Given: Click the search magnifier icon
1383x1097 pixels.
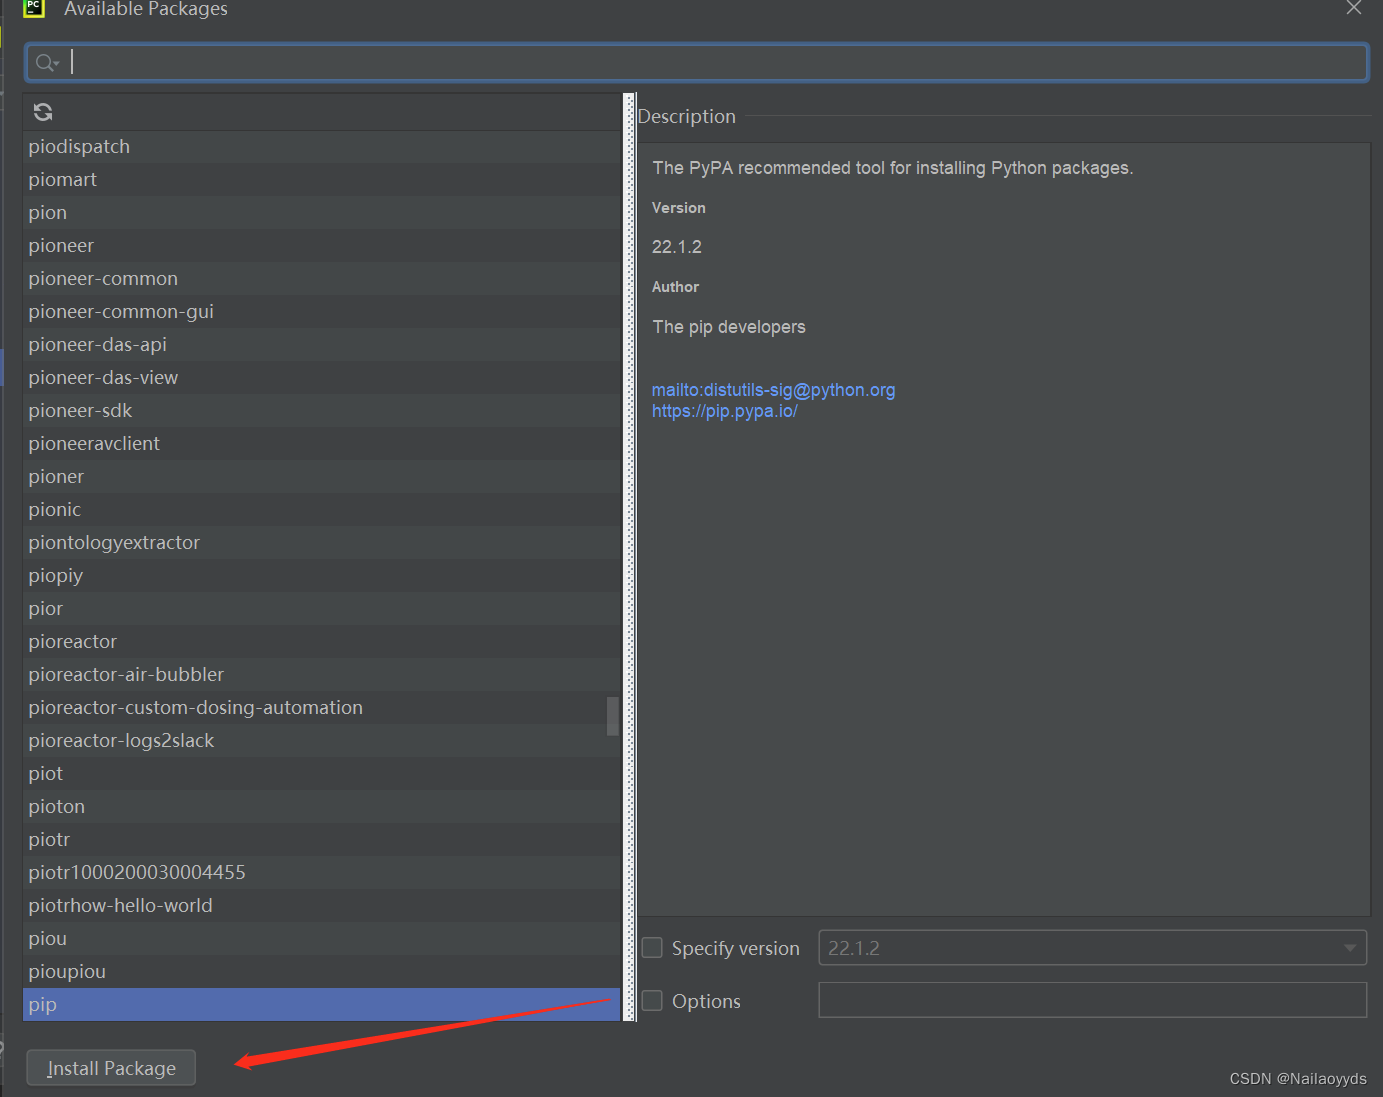Looking at the screenshot, I should coord(46,63).
